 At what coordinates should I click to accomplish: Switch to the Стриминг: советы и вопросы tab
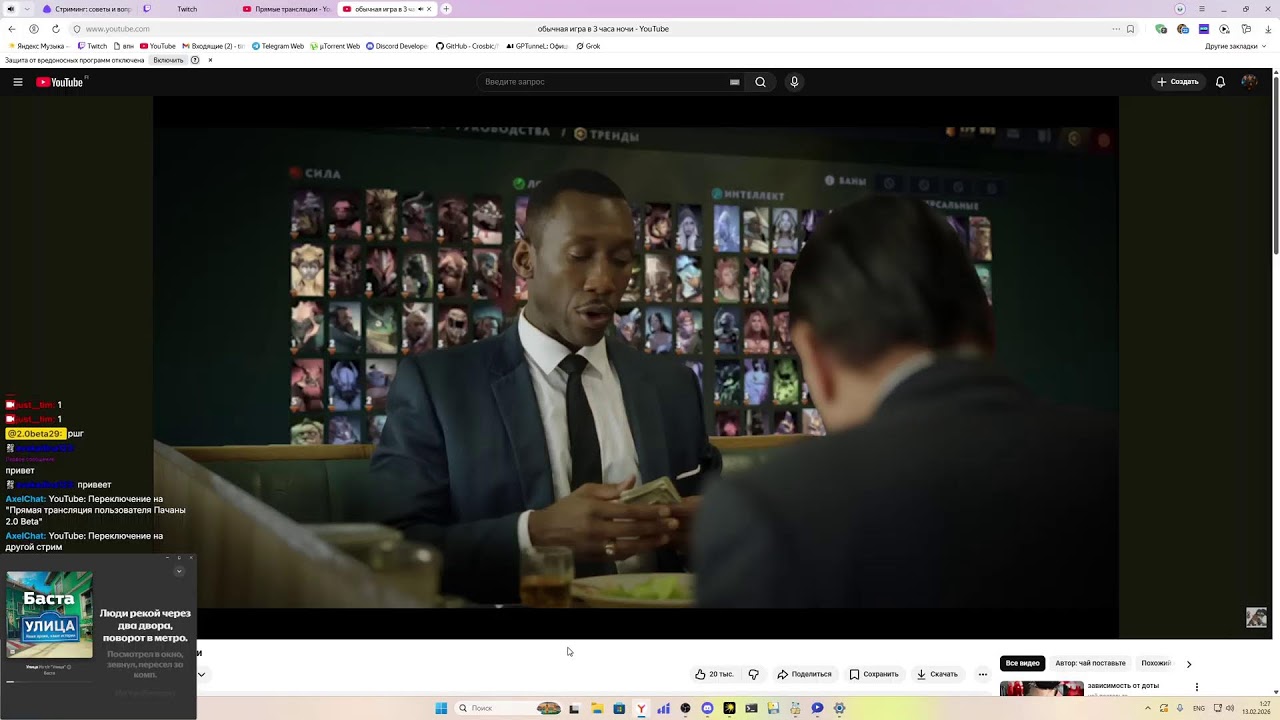86,9
